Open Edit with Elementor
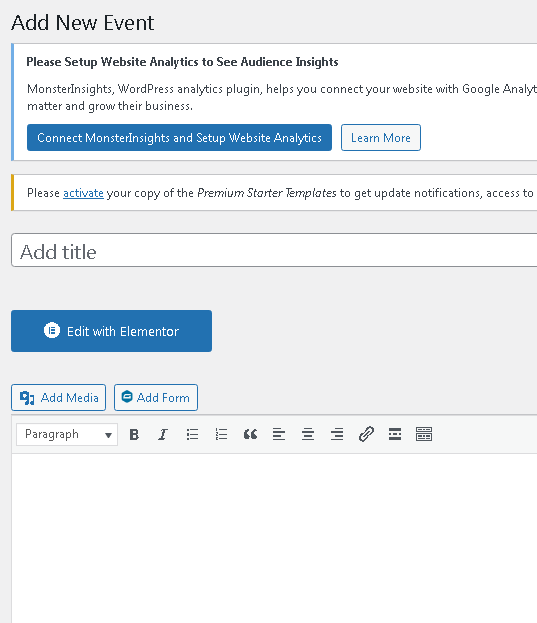 tap(112, 331)
